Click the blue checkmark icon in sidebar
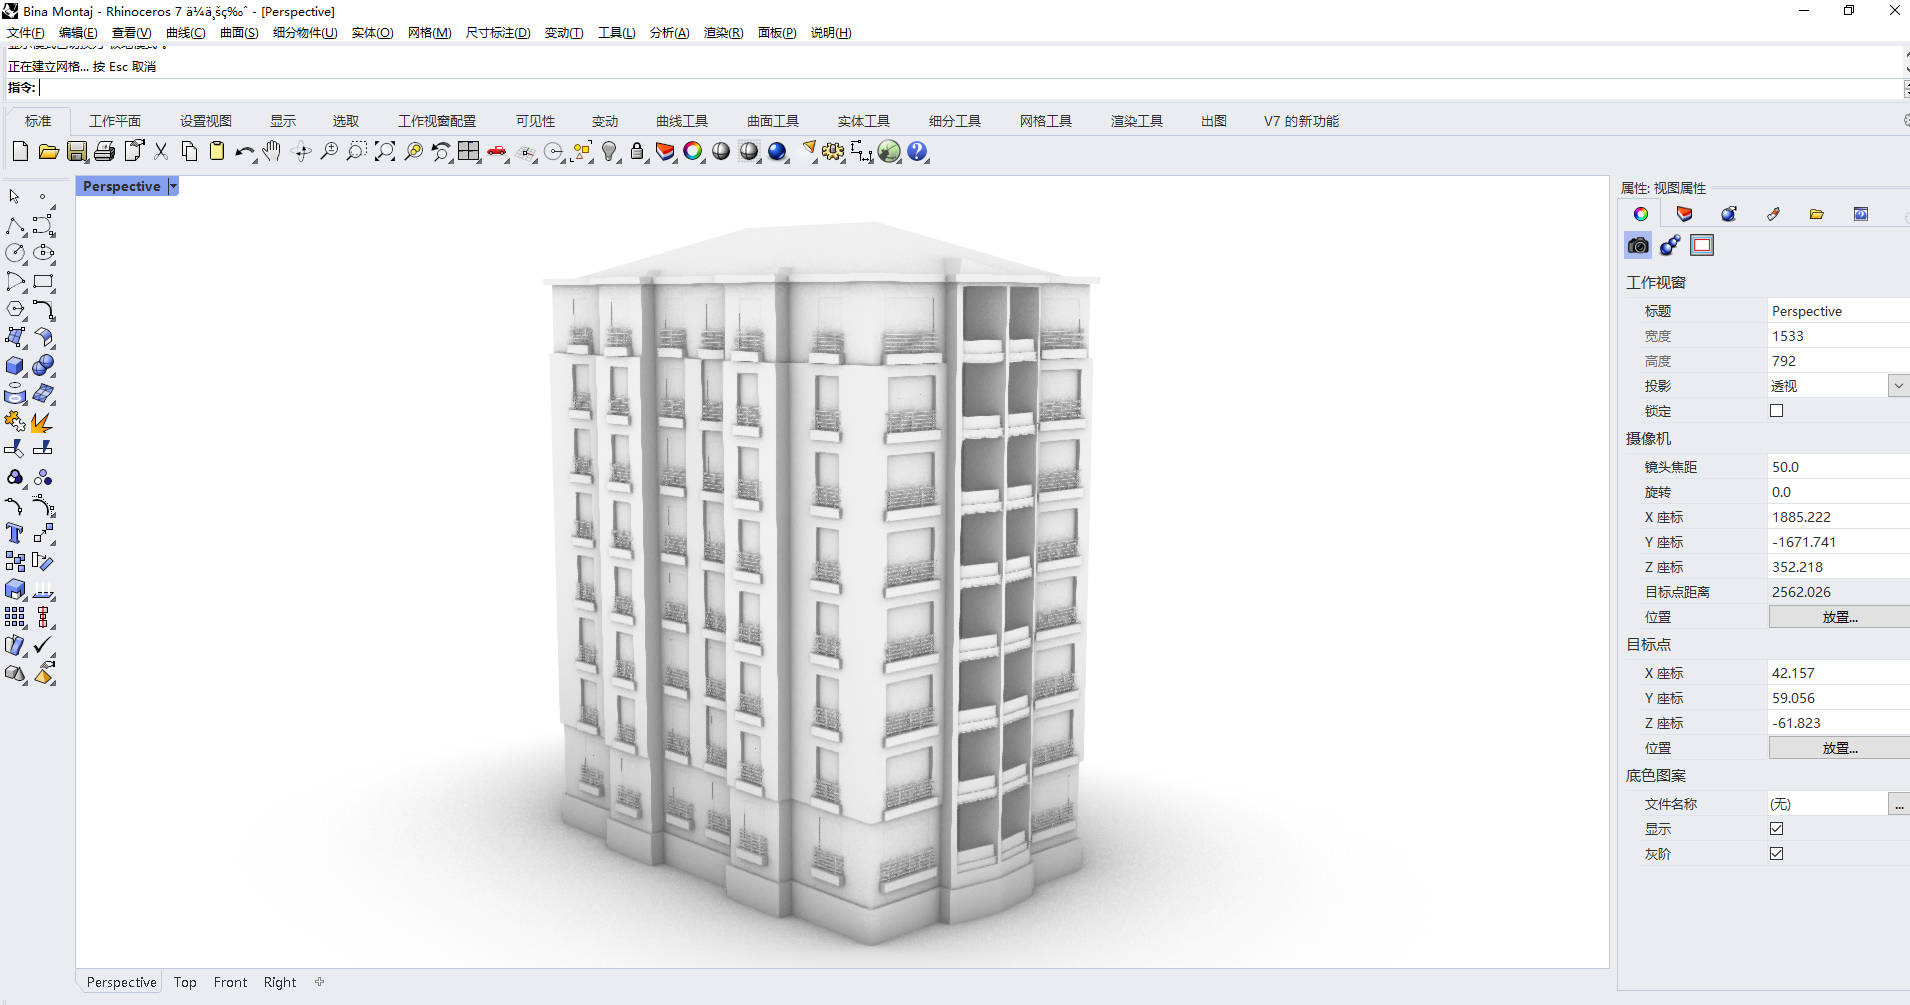Screen dimensions: 1910x1005 point(43,645)
